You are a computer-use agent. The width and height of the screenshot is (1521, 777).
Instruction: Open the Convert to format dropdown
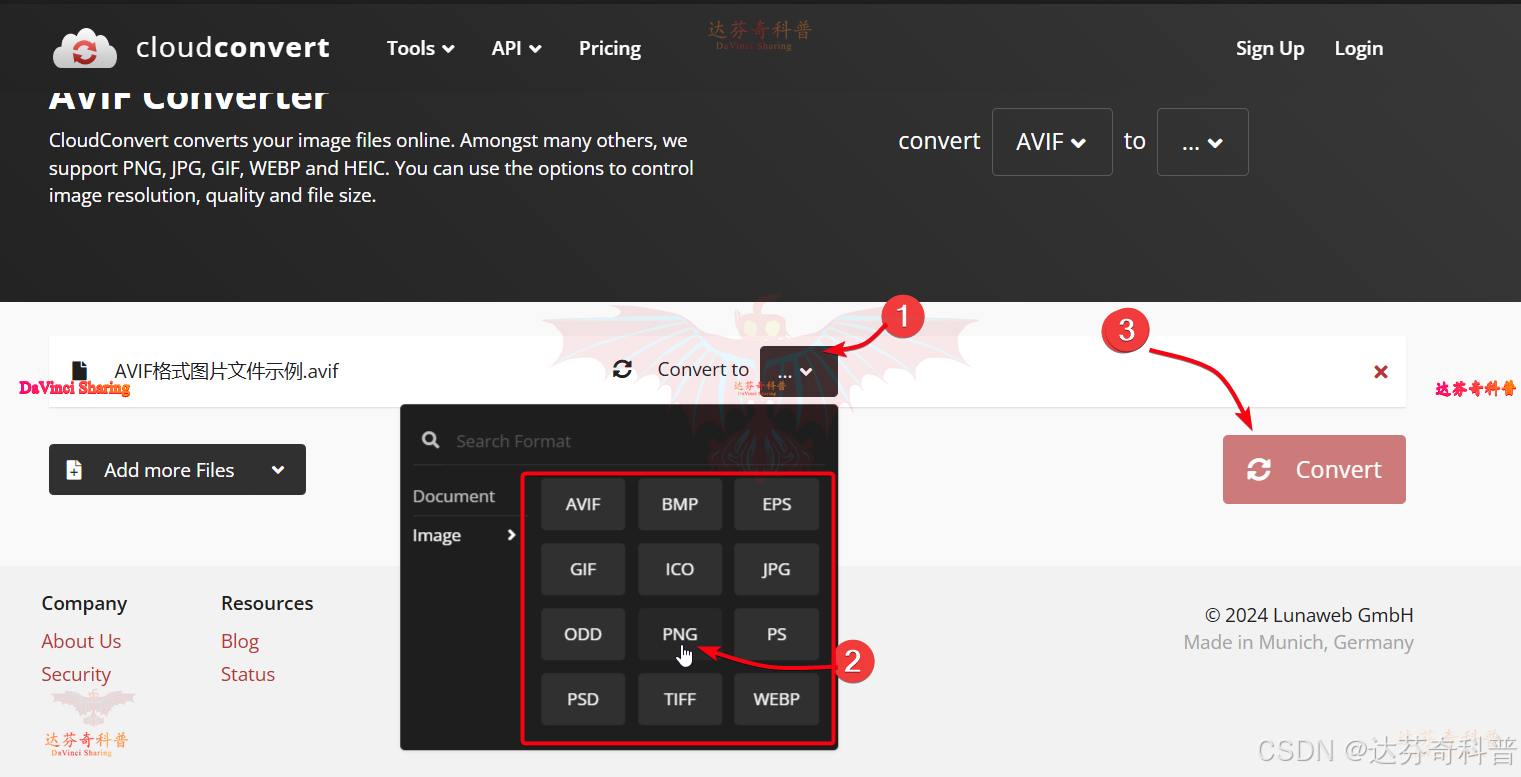click(x=798, y=371)
